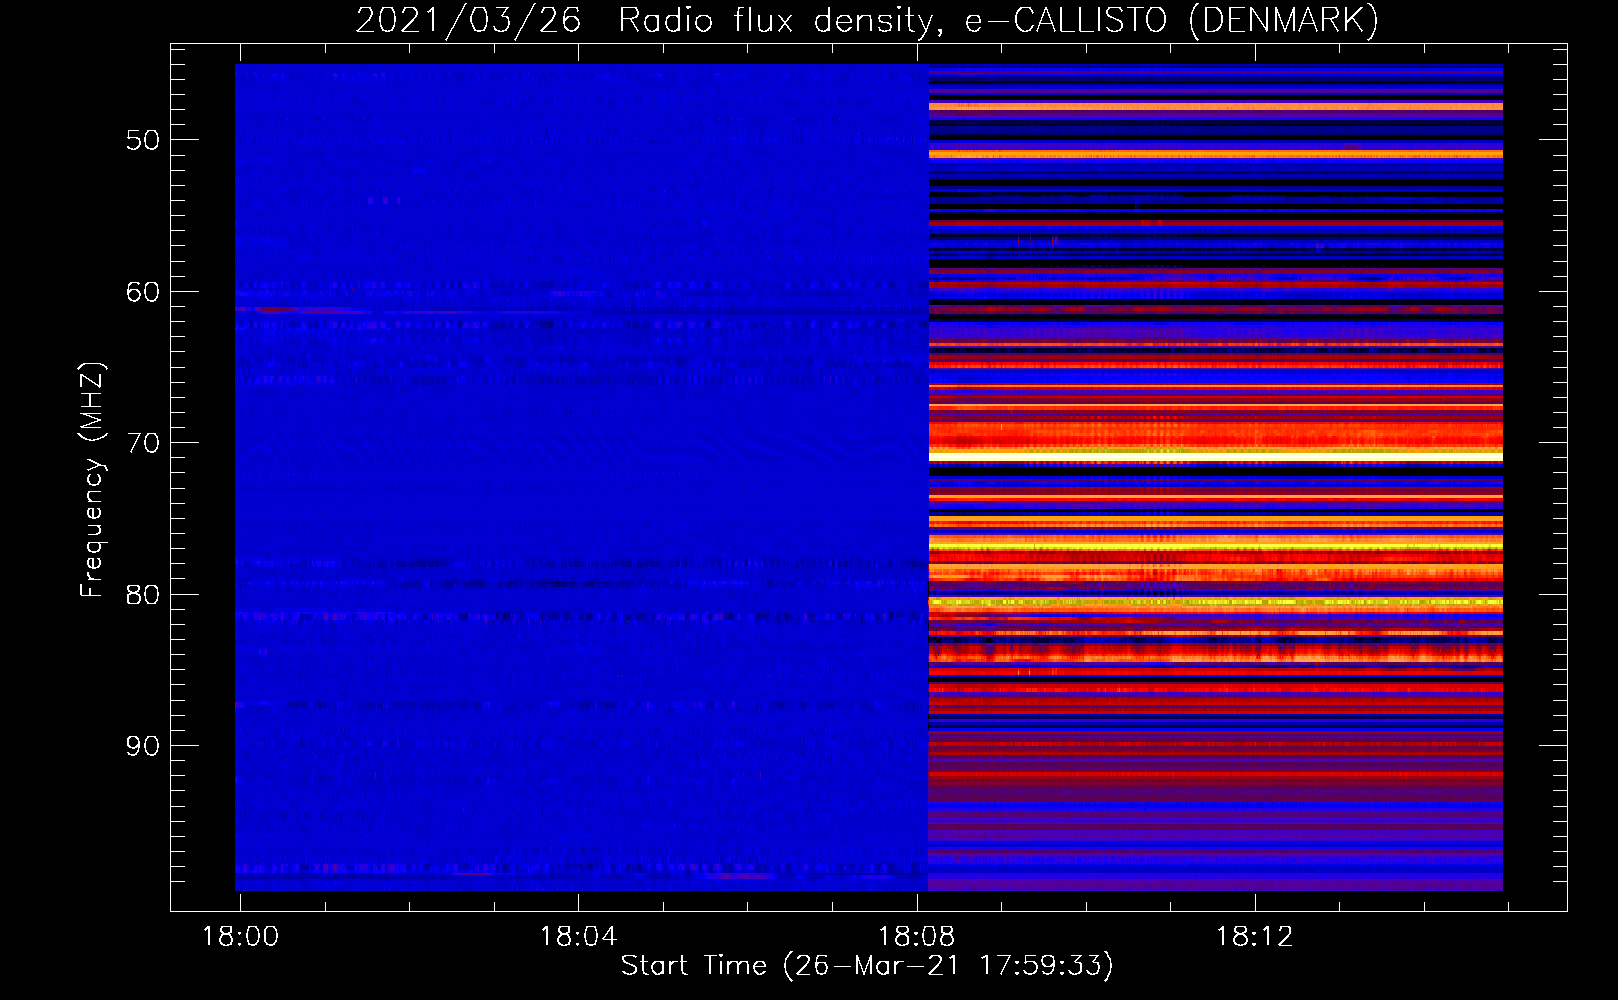Click the 60 frequency tick label

[143, 292]
